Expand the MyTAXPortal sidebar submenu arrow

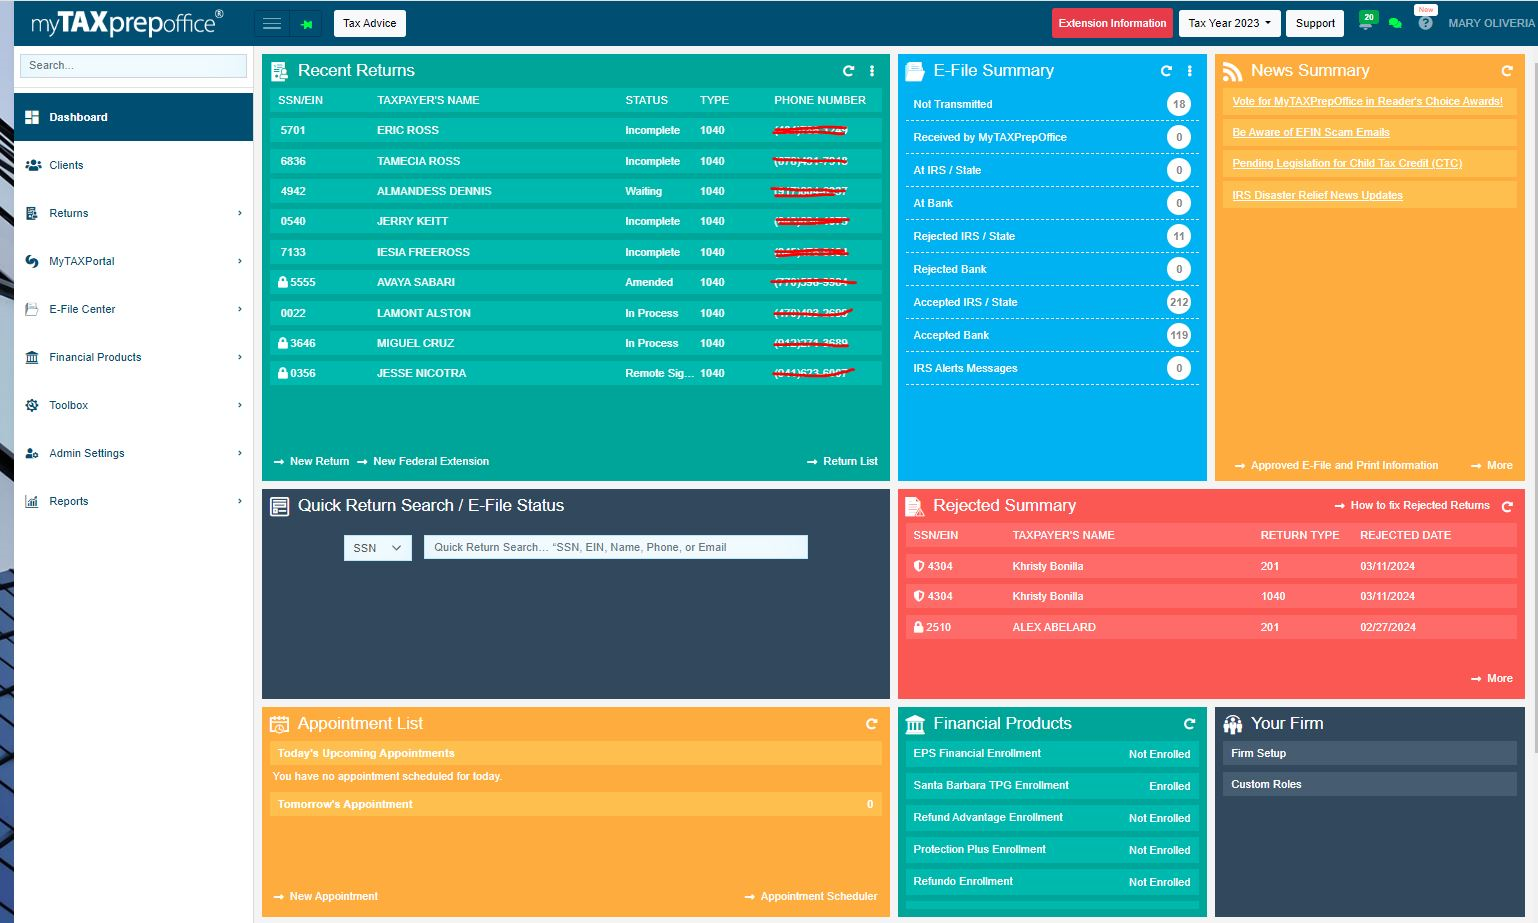(240, 261)
